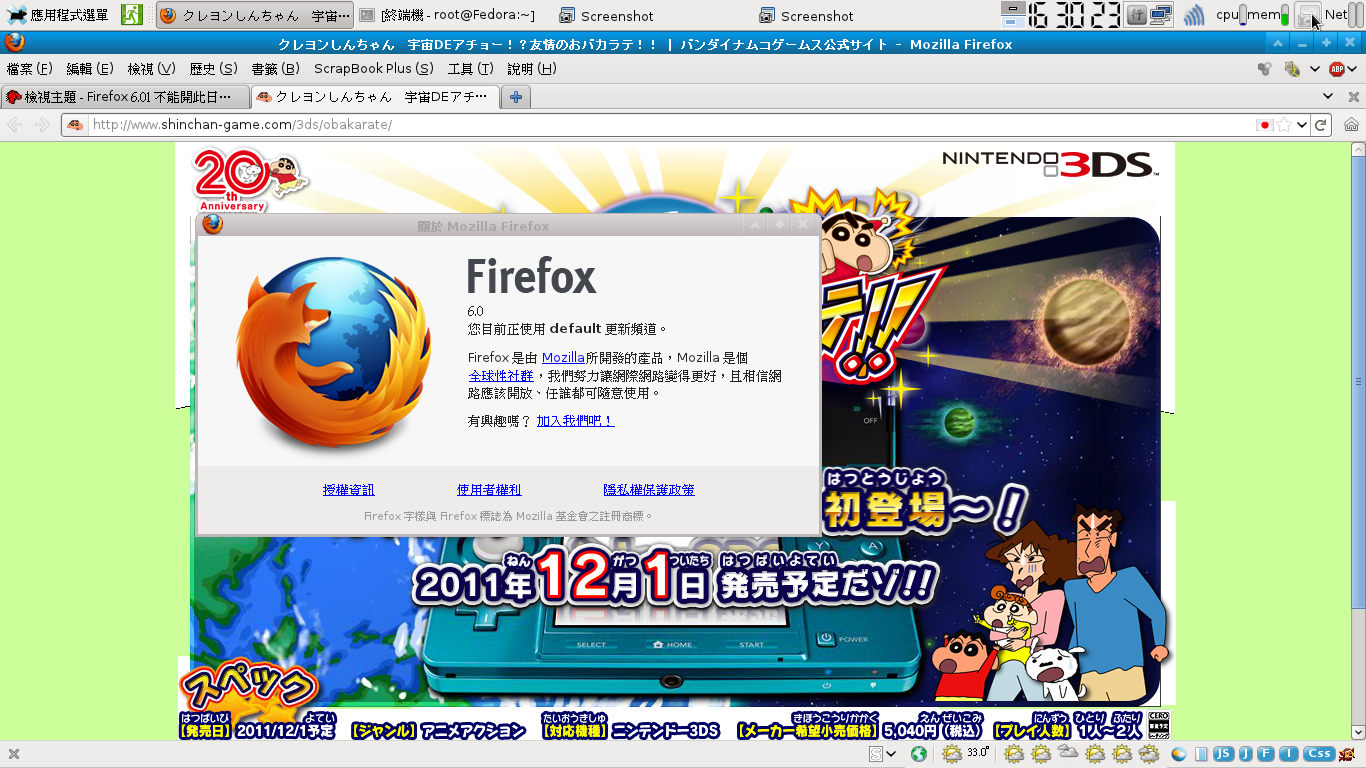Screen dimensions: 1366x768
Task: Open the 全球性社群 link
Action: coord(501,375)
